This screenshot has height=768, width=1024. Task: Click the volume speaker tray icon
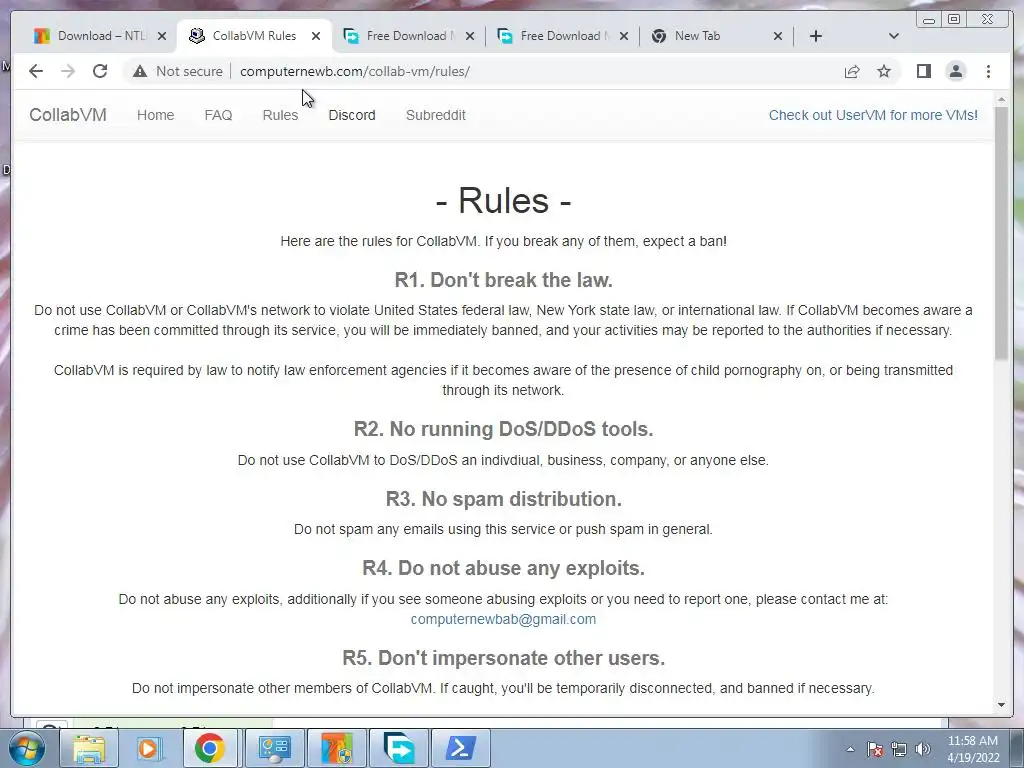point(923,749)
